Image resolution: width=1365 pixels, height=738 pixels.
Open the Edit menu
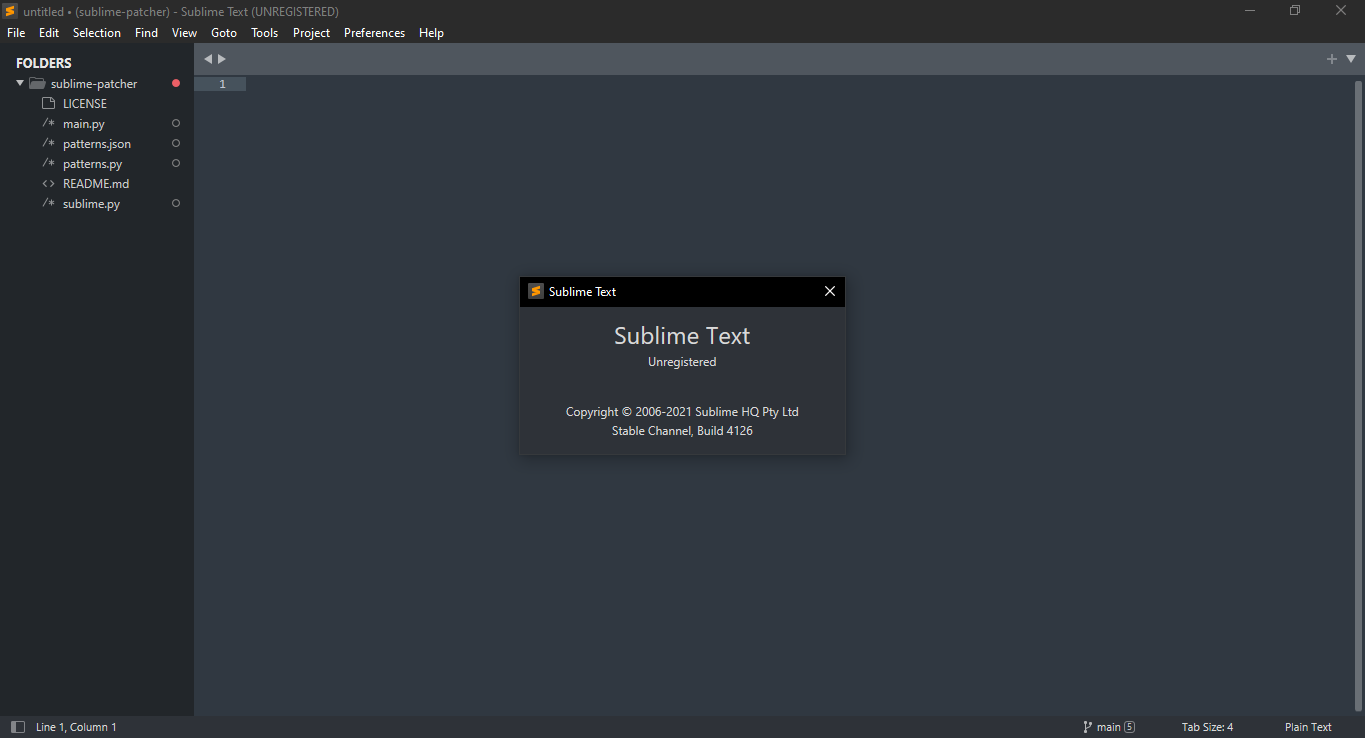pos(49,33)
